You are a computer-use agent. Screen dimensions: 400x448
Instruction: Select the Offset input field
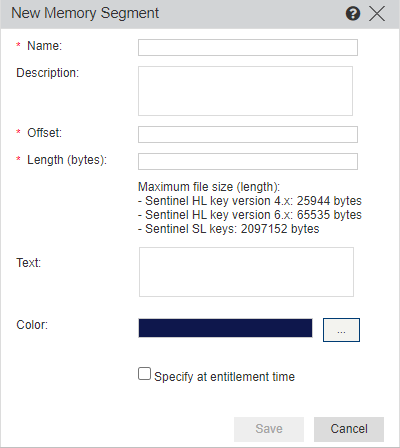pos(248,134)
